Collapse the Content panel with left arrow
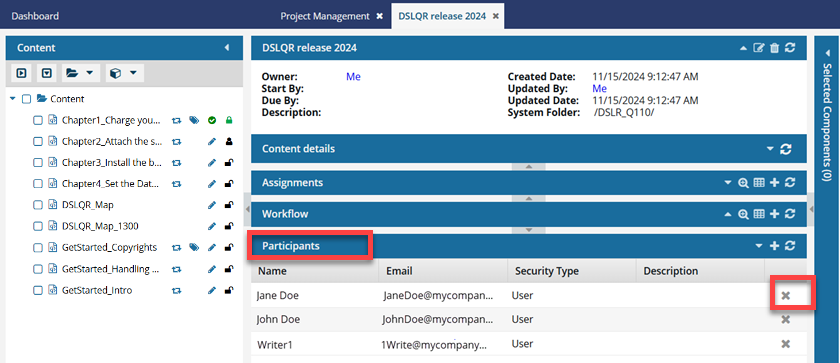Viewport: 840px width, 363px height. pyautogui.click(x=227, y=48)
